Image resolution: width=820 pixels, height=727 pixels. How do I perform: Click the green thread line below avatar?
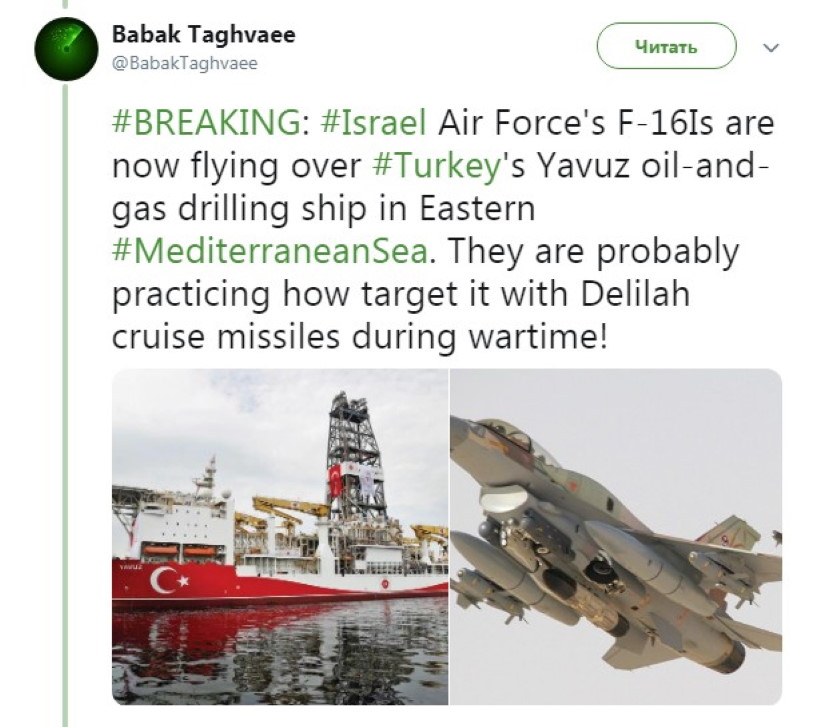pyautogui.click(x=67, y=400)
